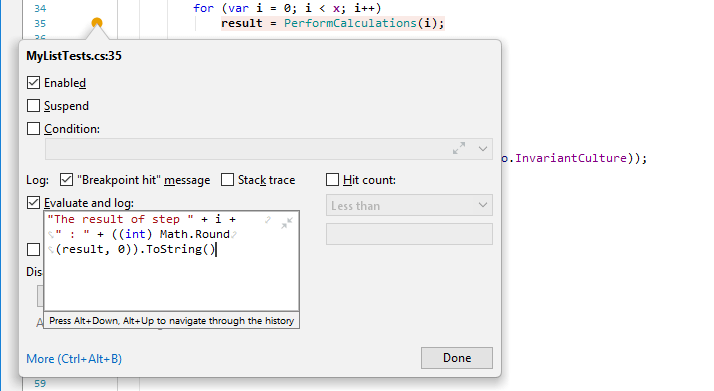Click InvariantCulture in the editor code
The width and height of the screenshot is (714, 391).
[x=571, y=158]
